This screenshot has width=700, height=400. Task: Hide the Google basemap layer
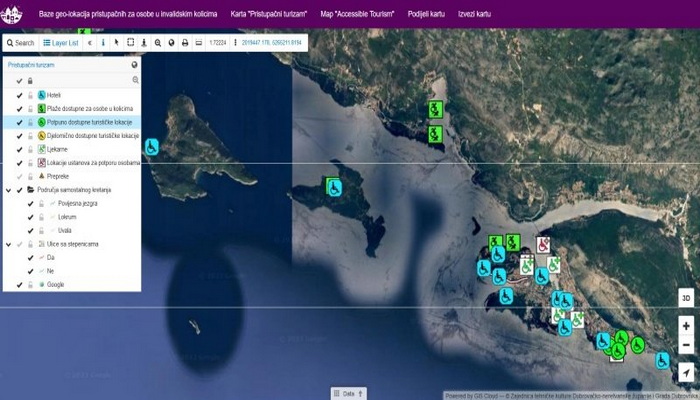point(19,285)
